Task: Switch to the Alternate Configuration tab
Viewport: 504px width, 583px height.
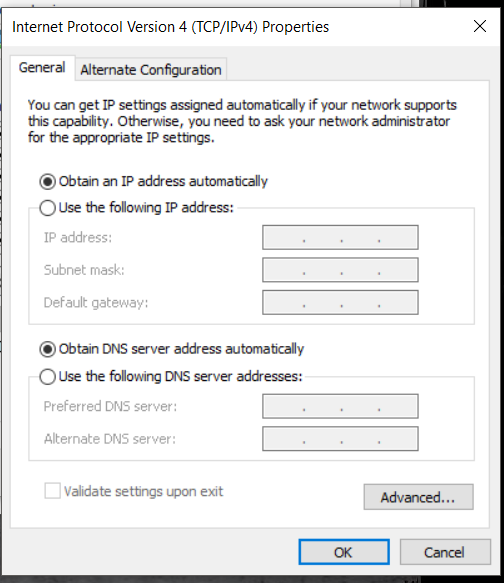Action: (151, 70)
